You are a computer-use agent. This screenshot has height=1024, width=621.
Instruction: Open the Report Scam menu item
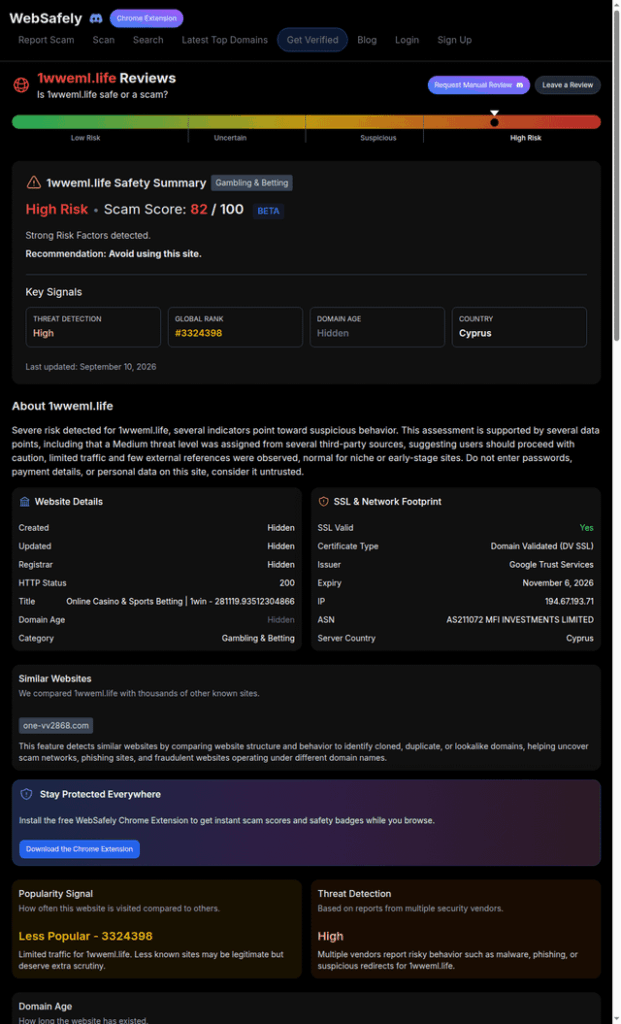[x=46, y=40]
